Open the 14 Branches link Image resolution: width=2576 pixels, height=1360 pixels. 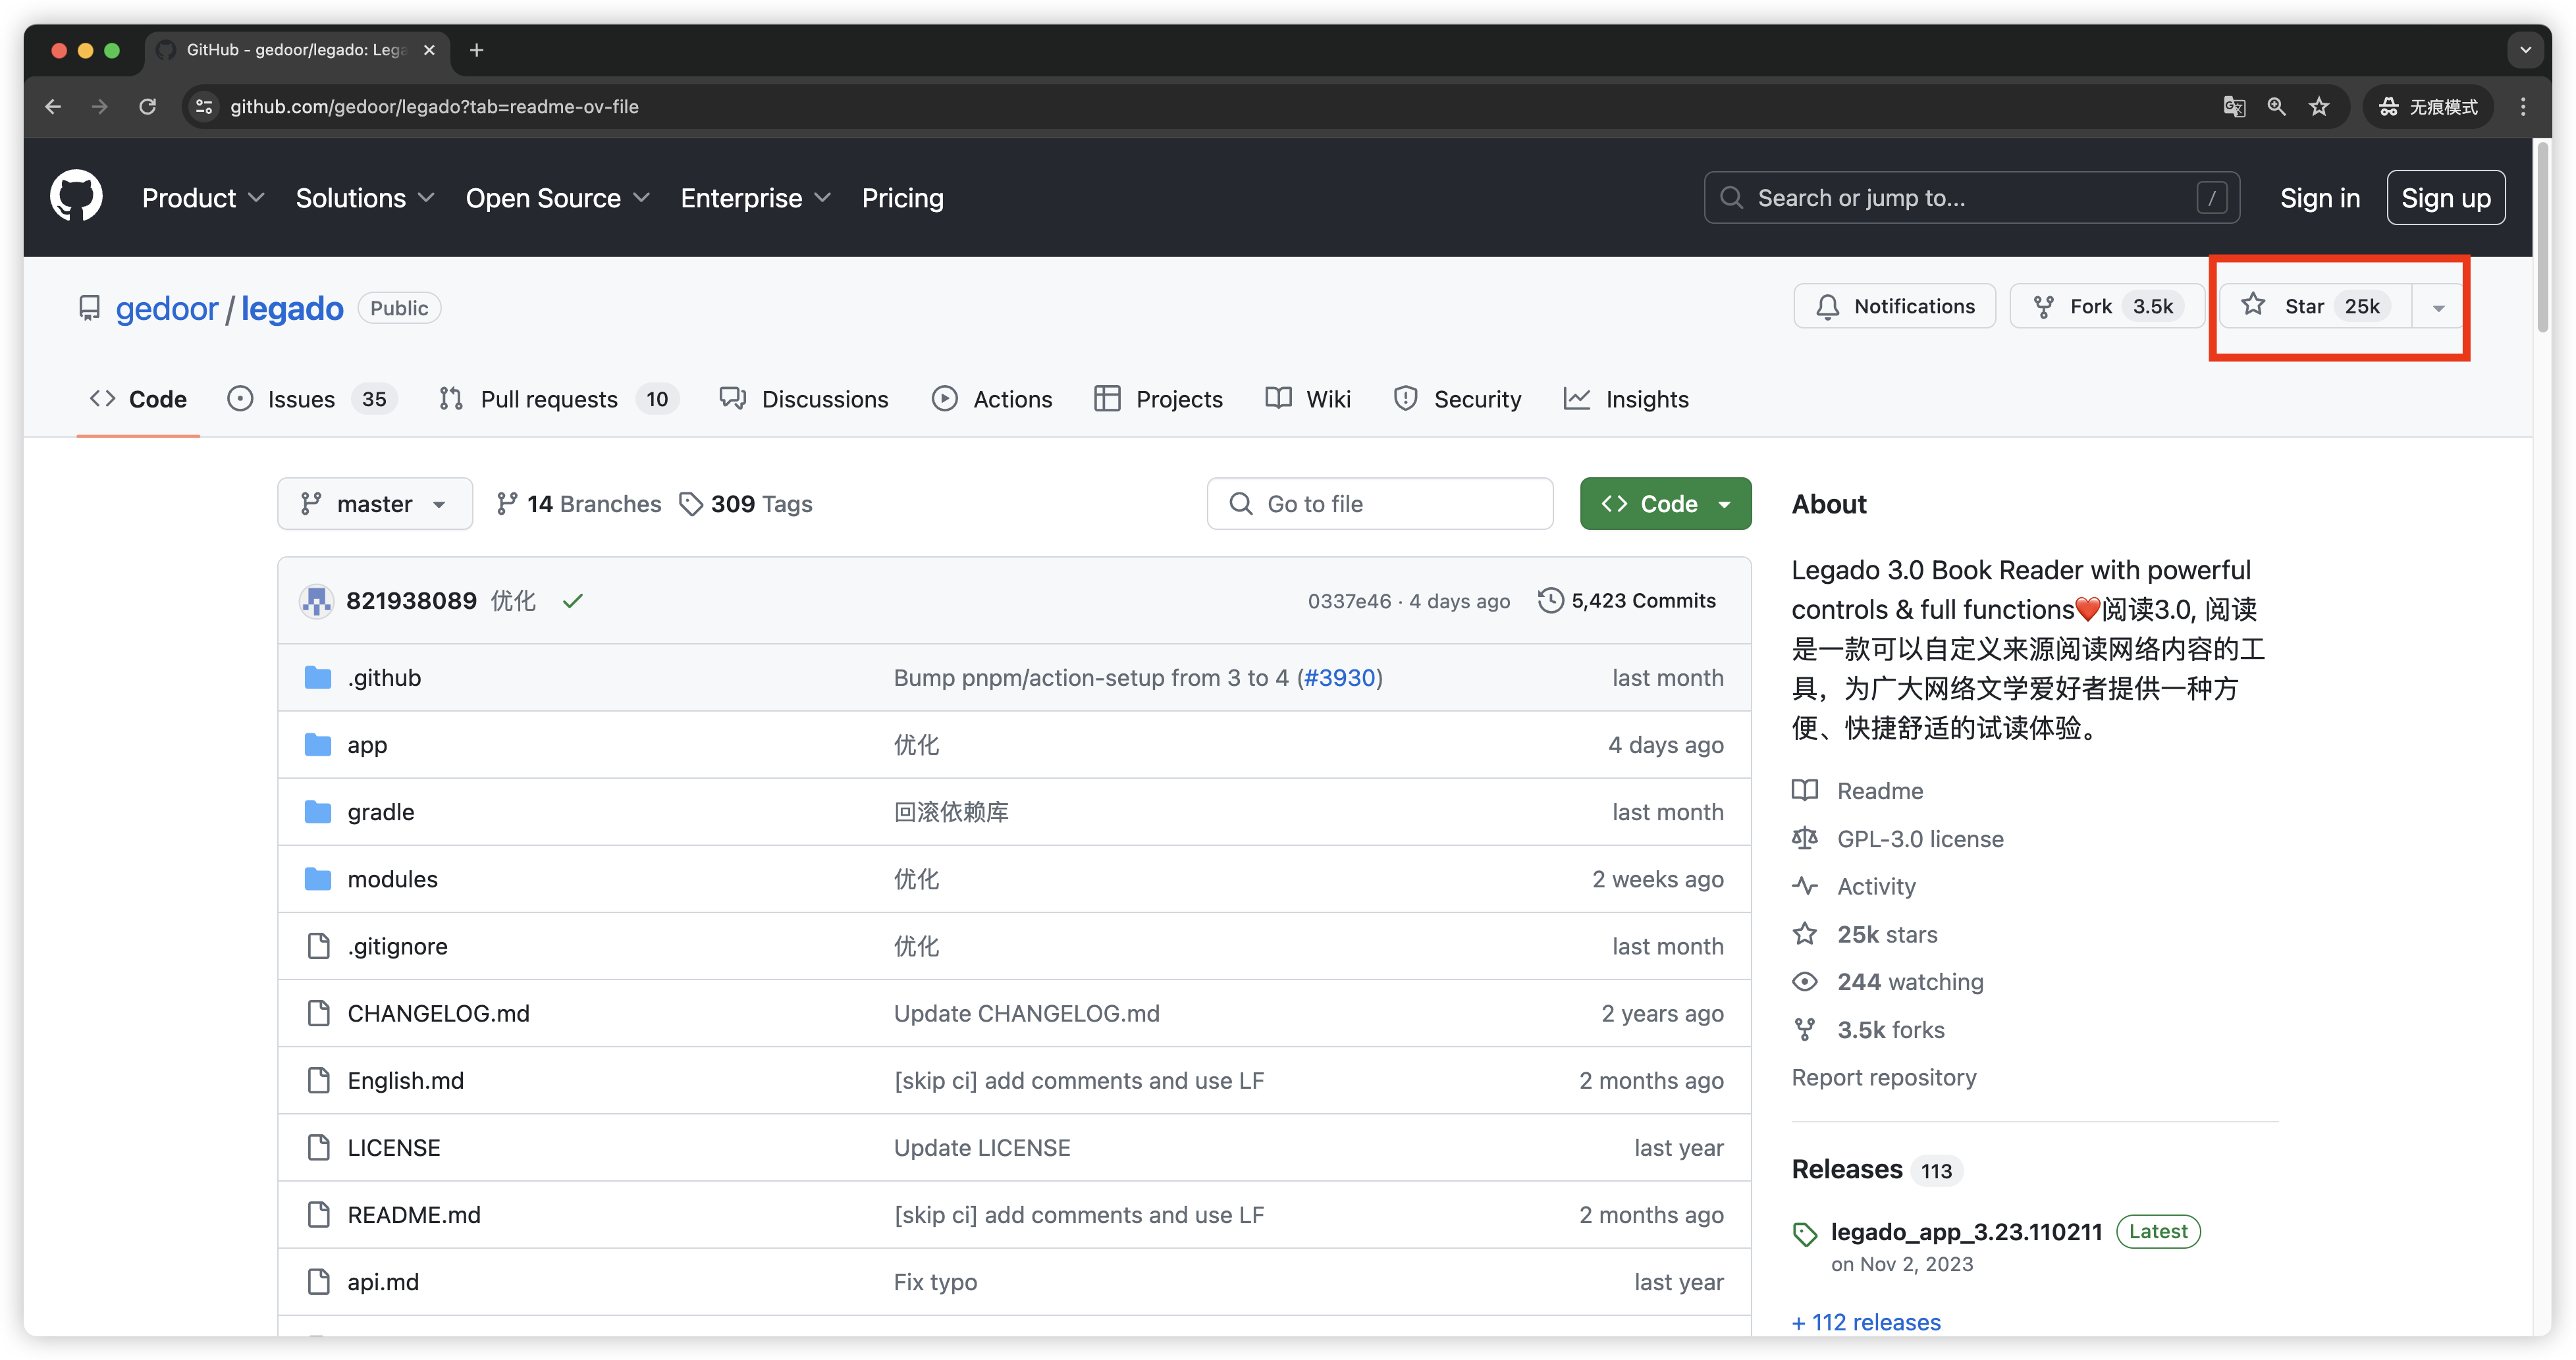point(578,503)
